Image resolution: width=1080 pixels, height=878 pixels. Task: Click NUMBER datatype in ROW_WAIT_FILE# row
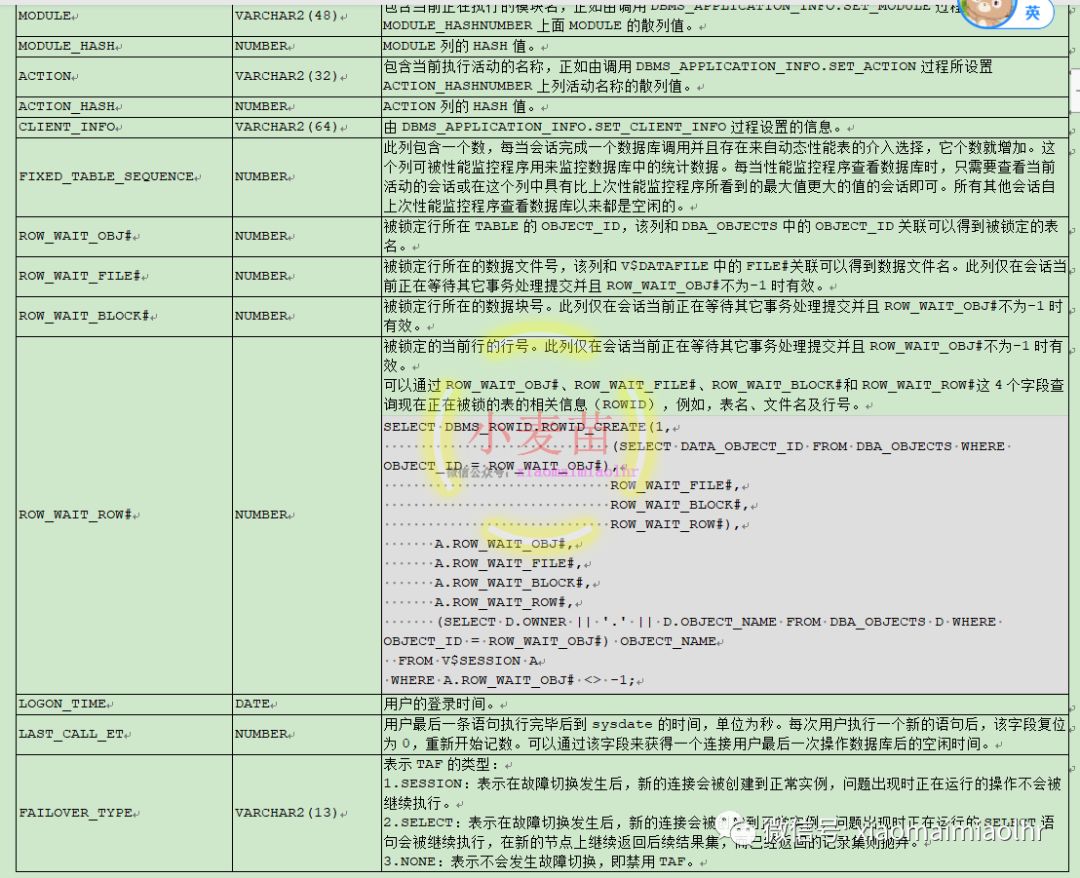[x=307, y=276]
